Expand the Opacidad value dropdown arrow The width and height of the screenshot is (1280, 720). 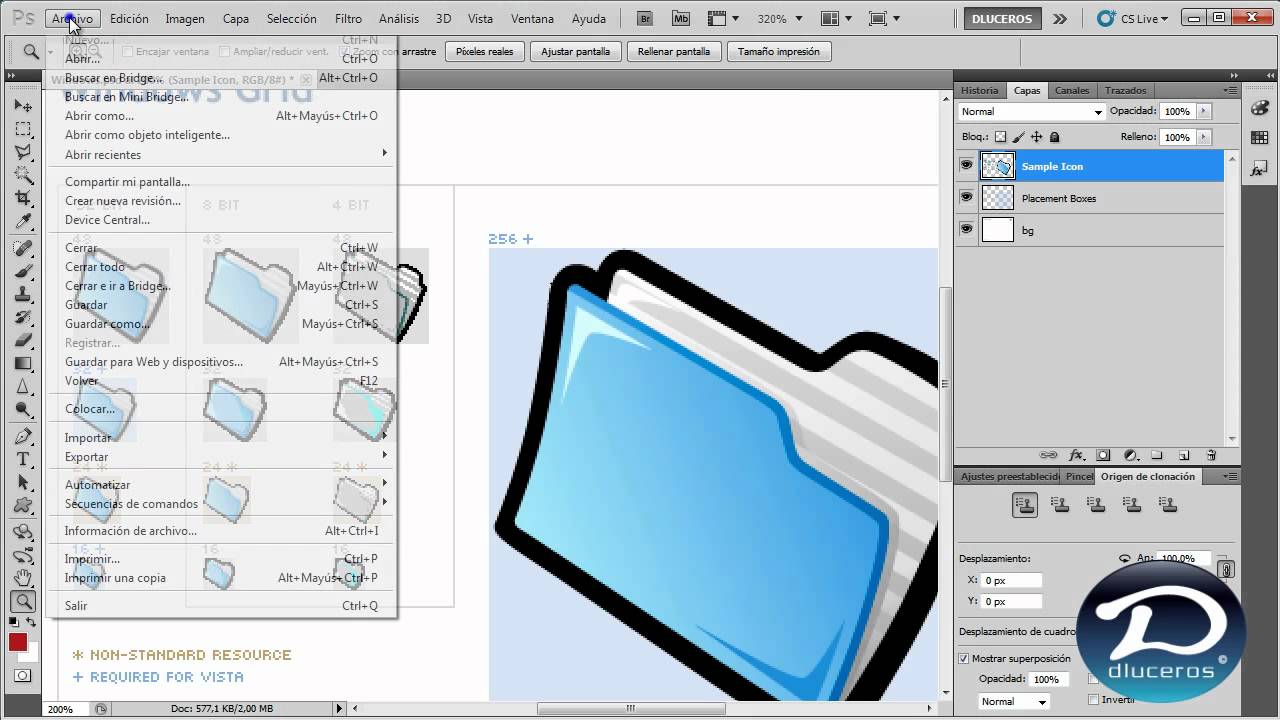coord(1203,111)
